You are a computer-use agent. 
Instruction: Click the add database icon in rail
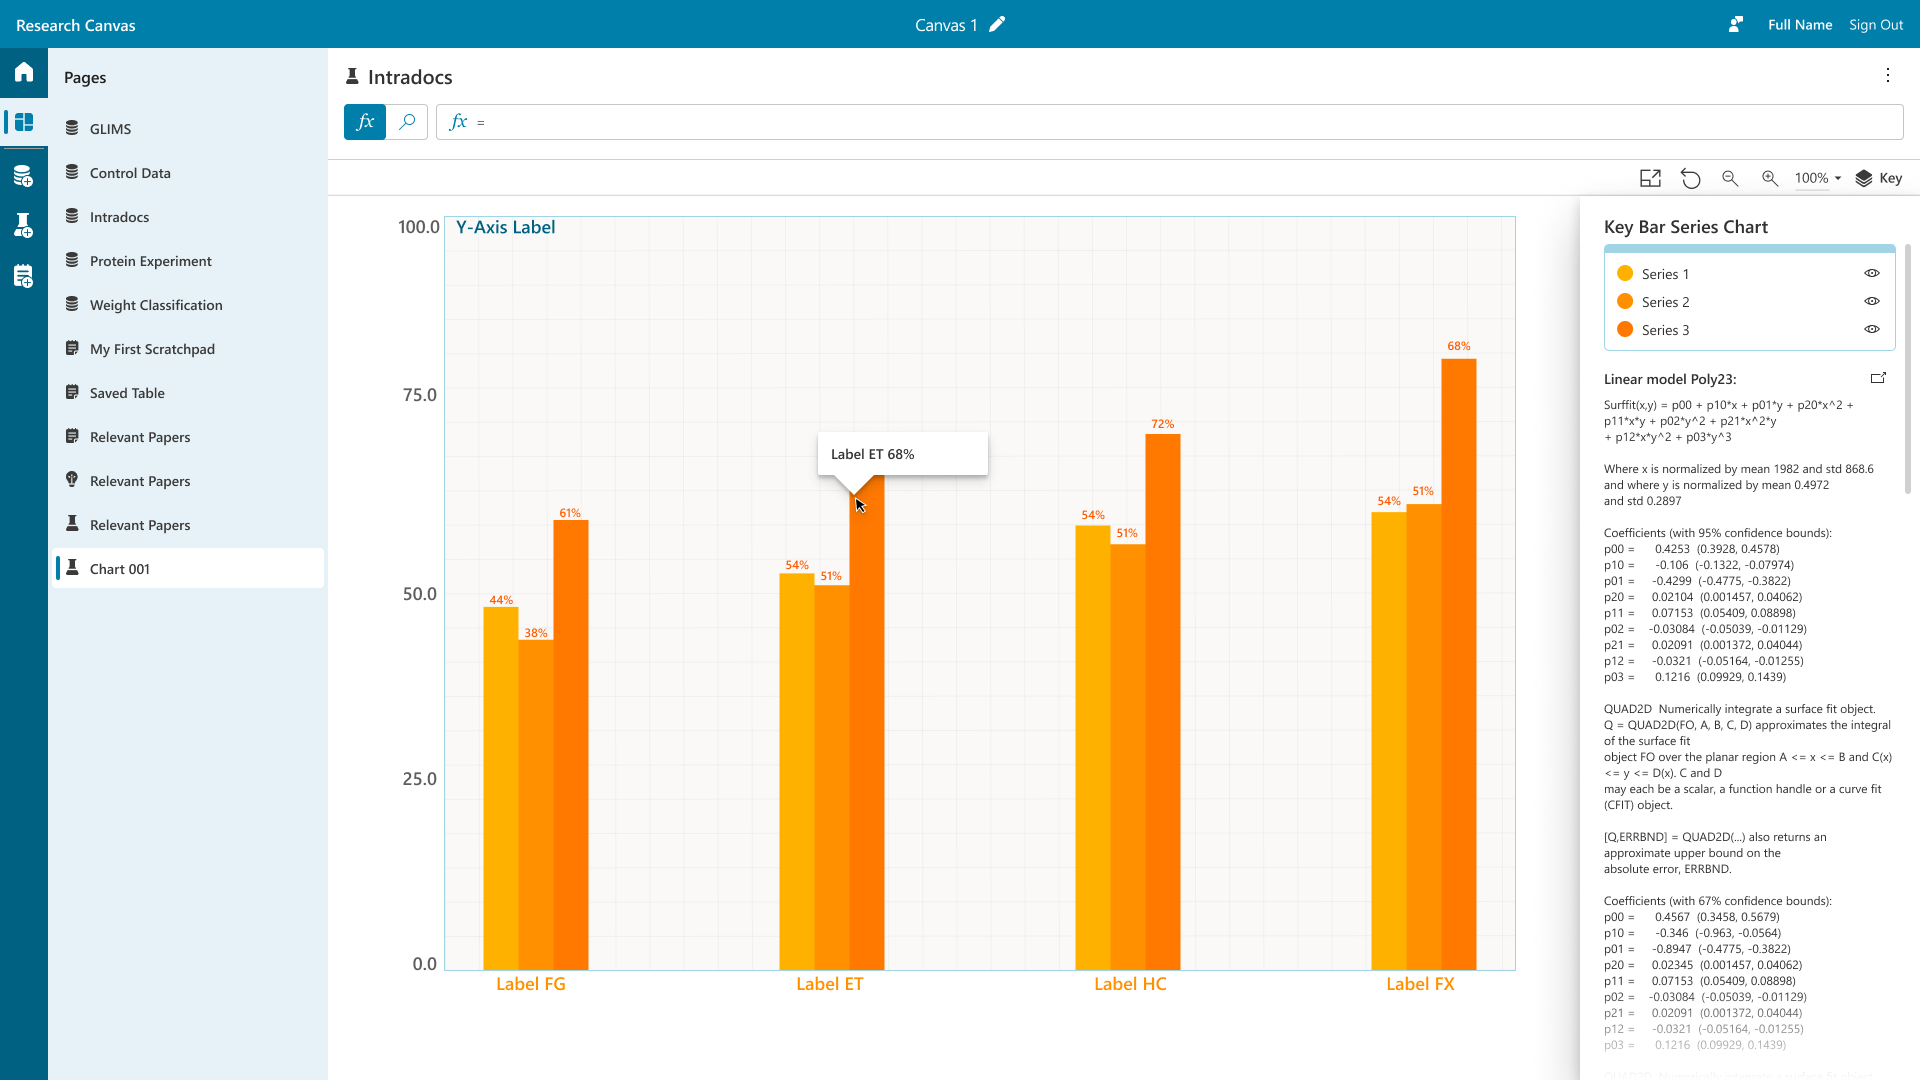pos(24,177)
